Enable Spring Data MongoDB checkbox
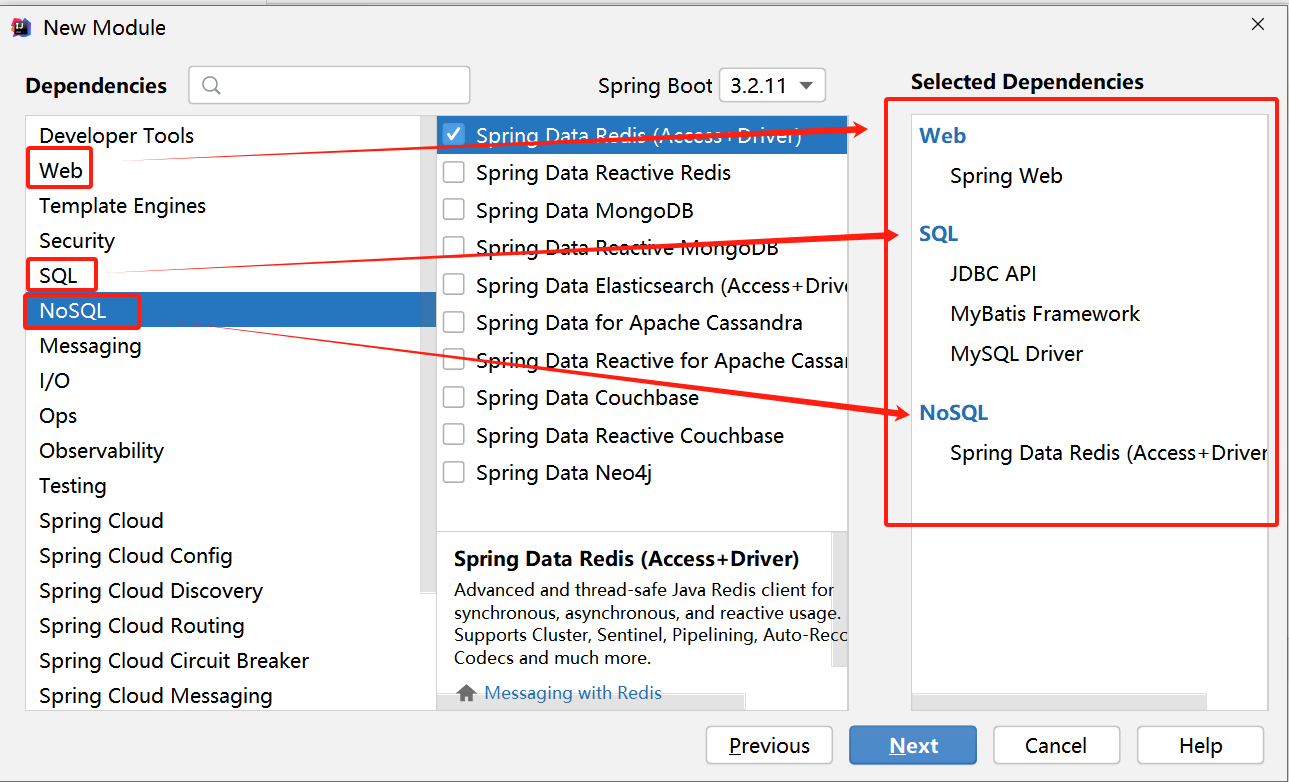The width and height of the screenshot is (1289, 782). point(454,210)
